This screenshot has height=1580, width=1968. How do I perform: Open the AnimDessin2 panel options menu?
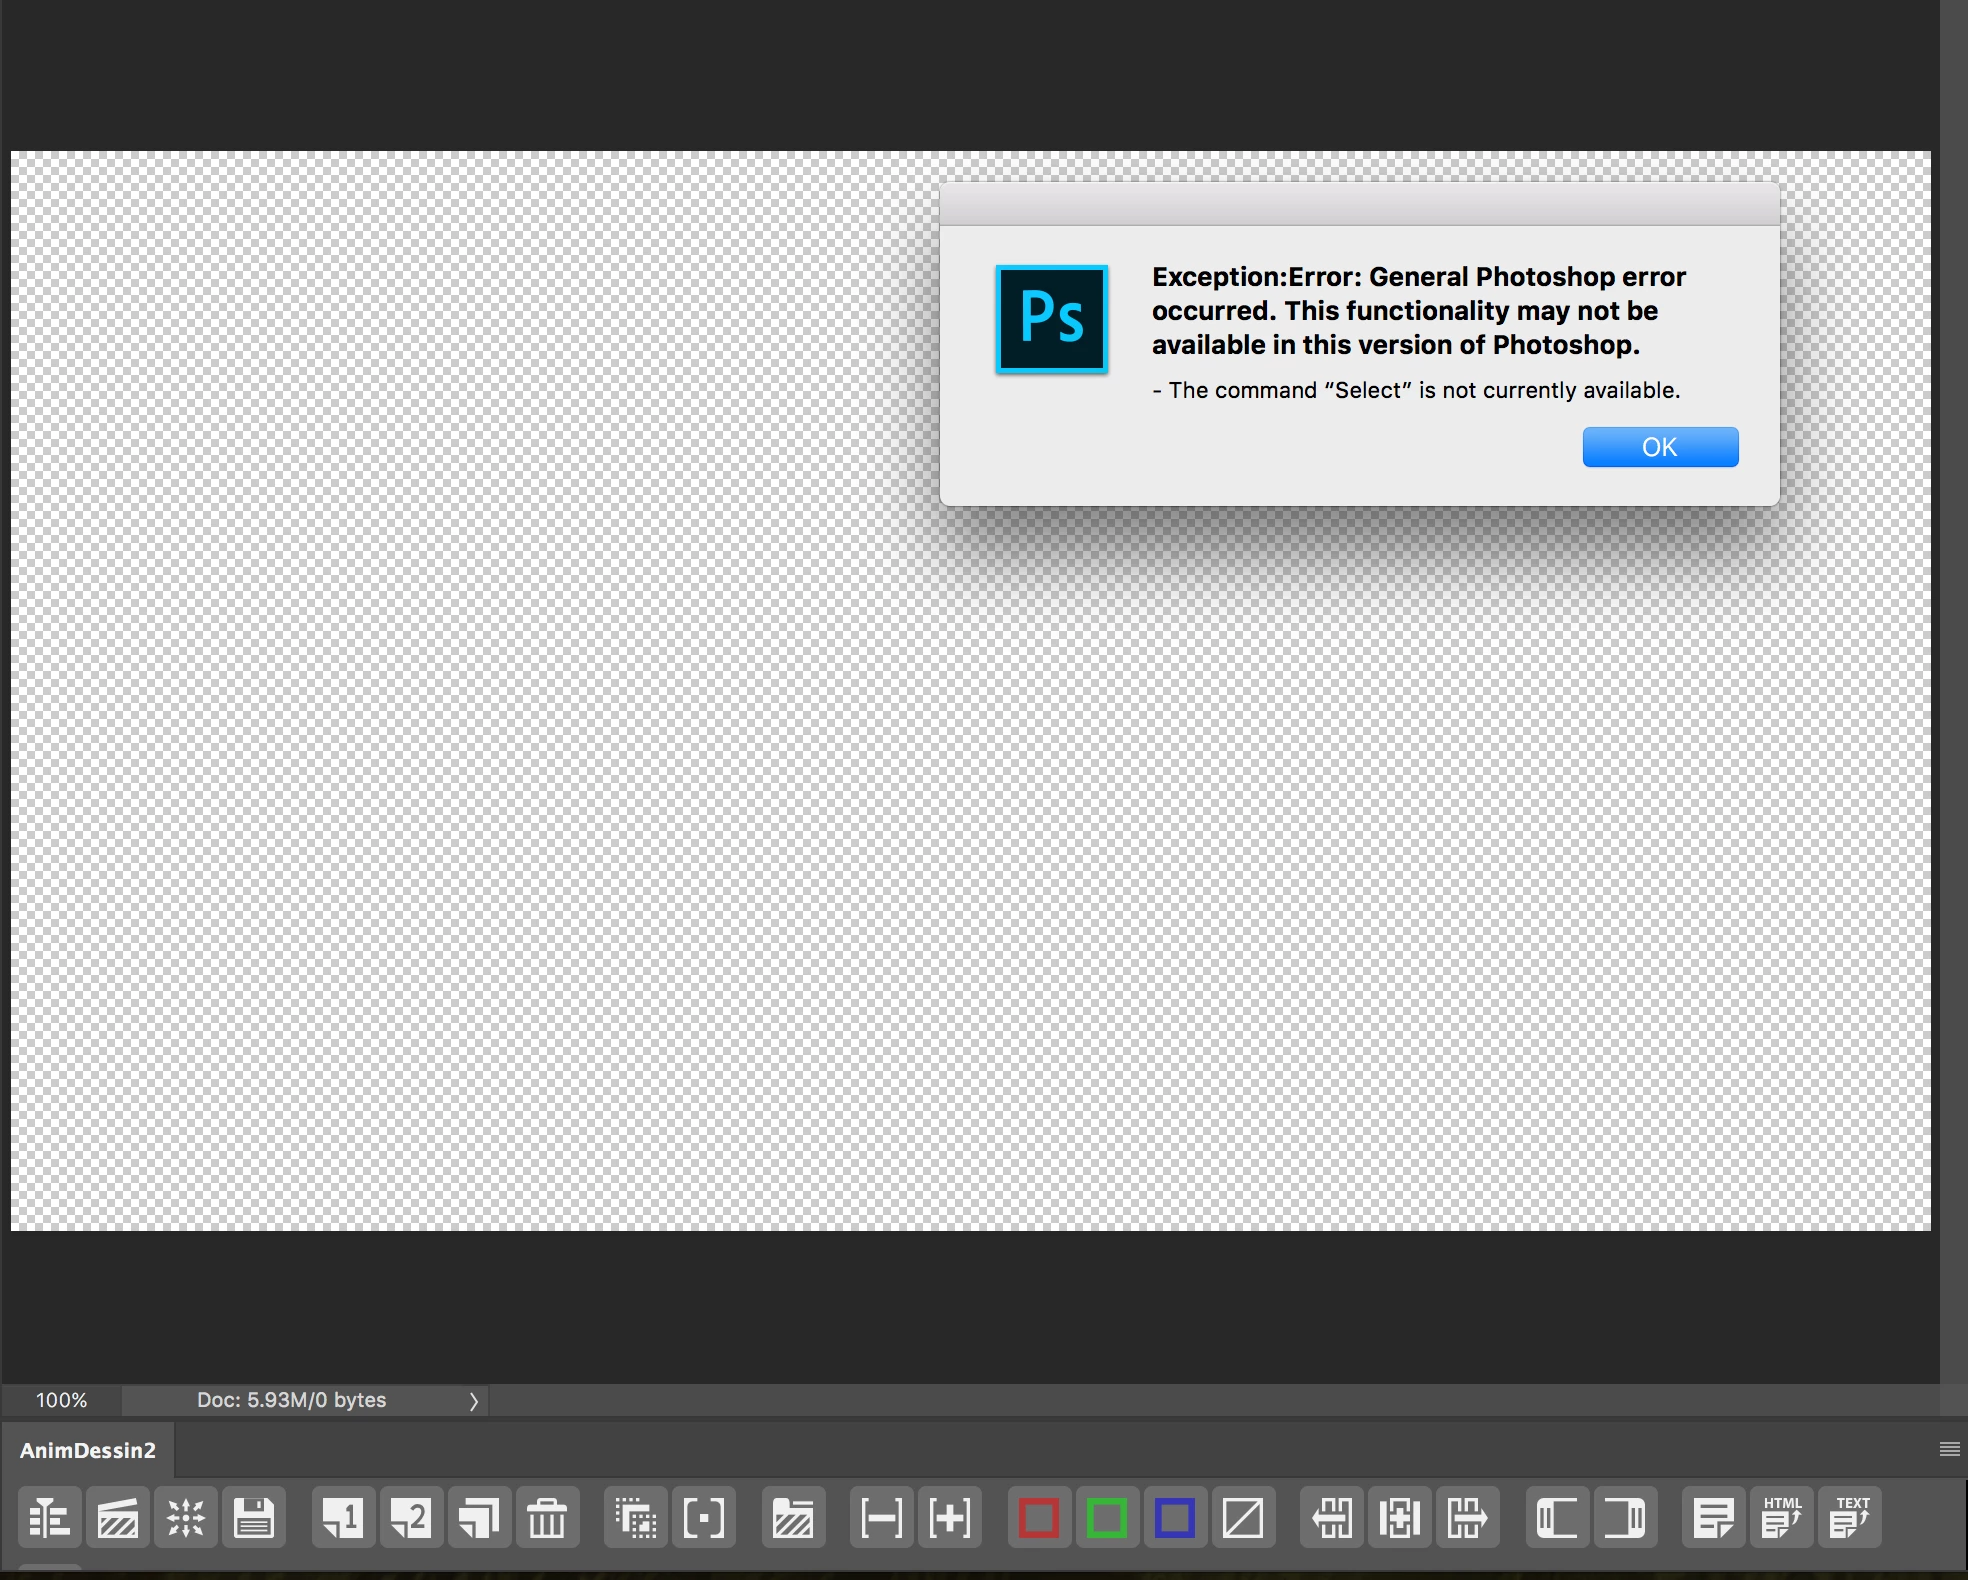pyautogui.click(x=1949, y=1450)
